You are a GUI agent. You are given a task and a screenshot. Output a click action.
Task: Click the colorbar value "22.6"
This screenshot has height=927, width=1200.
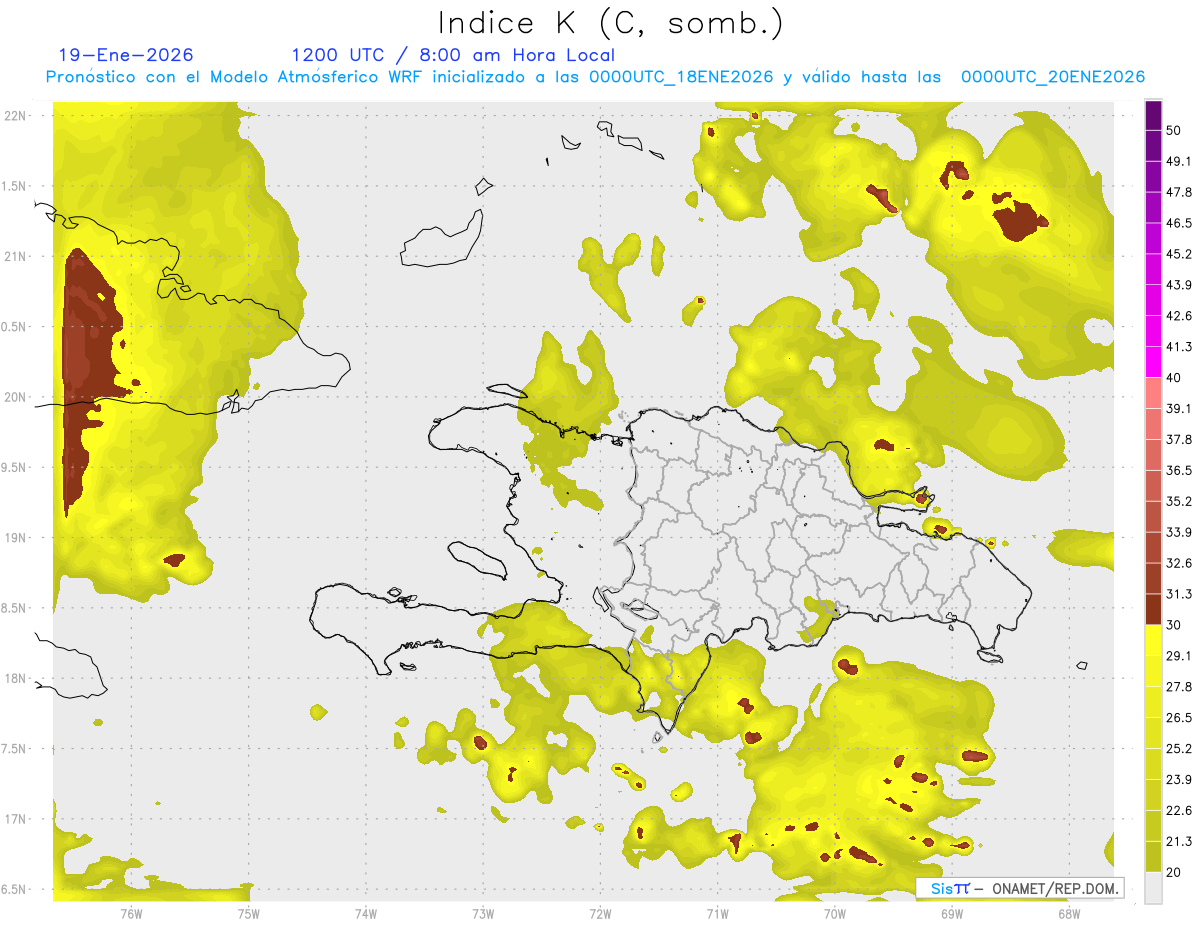pos(1179,810)
